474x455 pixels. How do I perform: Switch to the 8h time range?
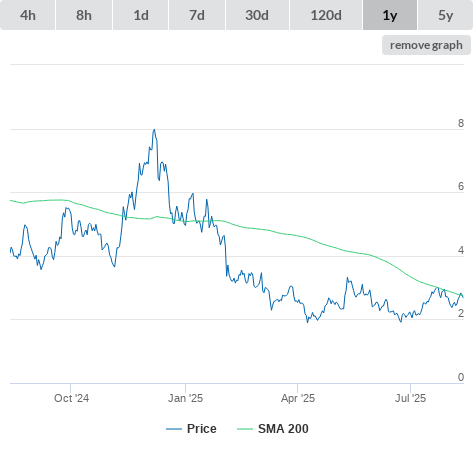[x=84, y=15]
